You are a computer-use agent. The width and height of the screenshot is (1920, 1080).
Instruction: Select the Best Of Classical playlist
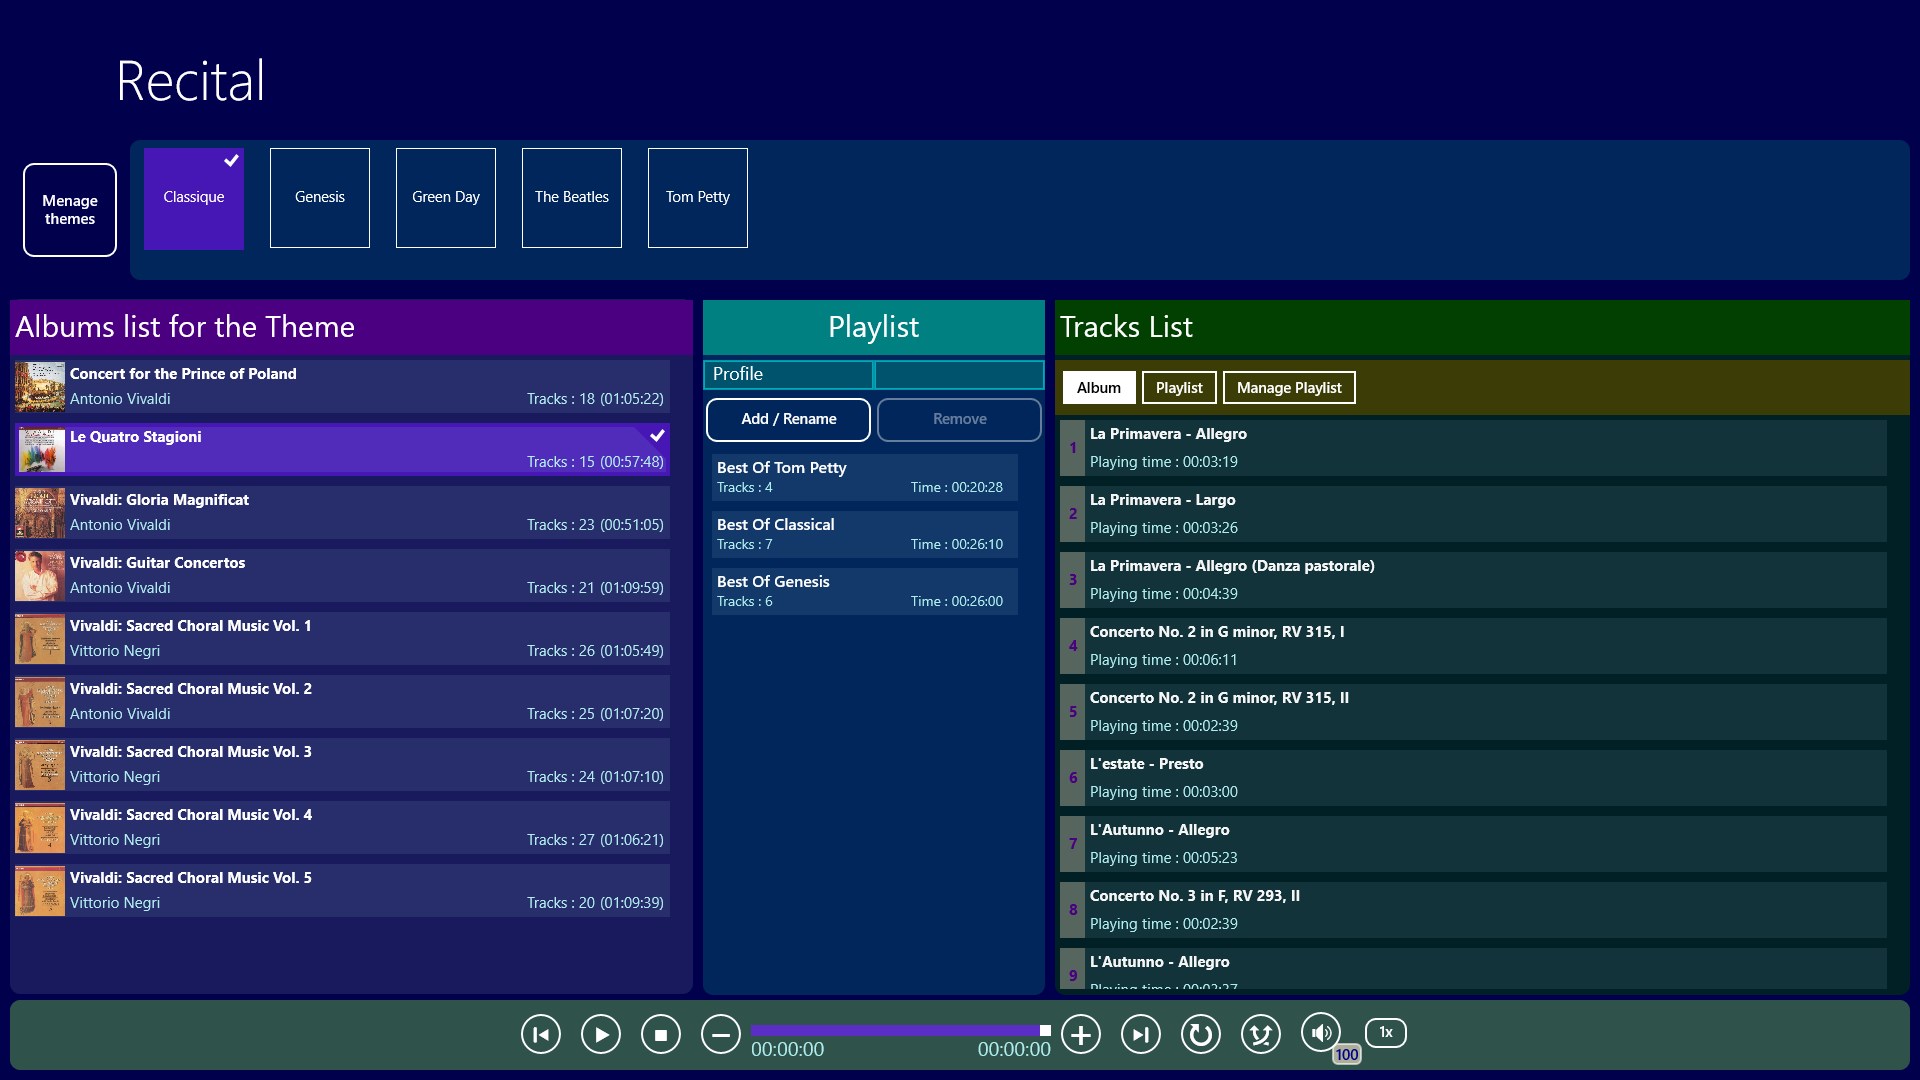(x=865, y=534)
